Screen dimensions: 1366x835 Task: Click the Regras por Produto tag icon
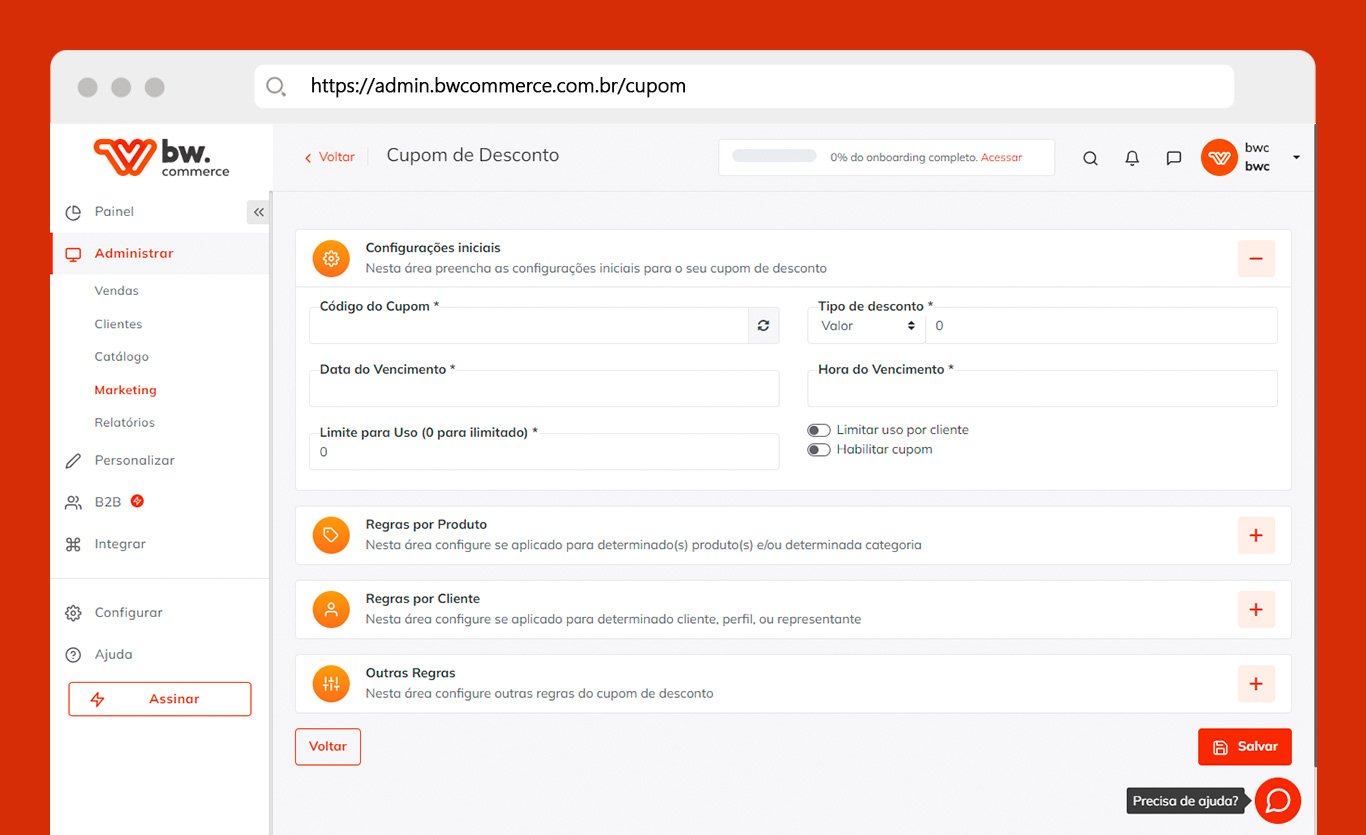click(x=331, y=535)
